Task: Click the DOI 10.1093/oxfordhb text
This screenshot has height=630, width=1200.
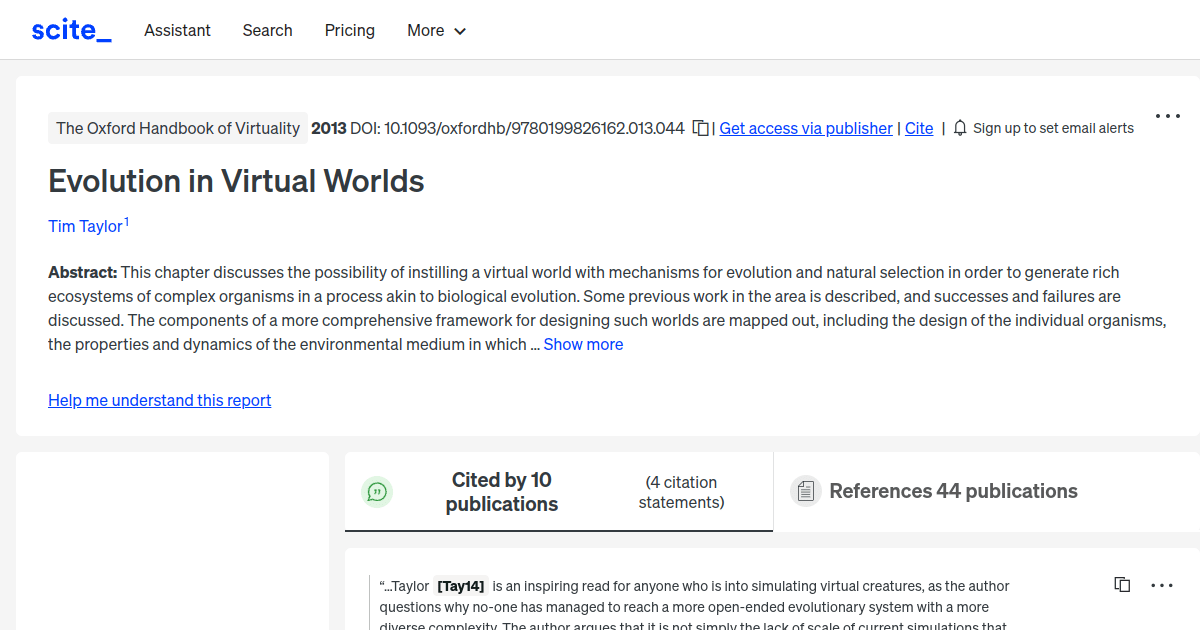Action: [x=518, y=128]
